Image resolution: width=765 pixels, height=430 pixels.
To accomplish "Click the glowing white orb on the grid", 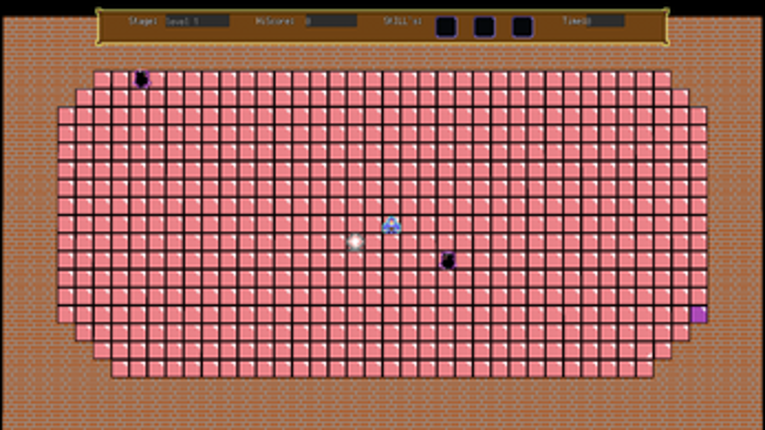I will (355, 242).
